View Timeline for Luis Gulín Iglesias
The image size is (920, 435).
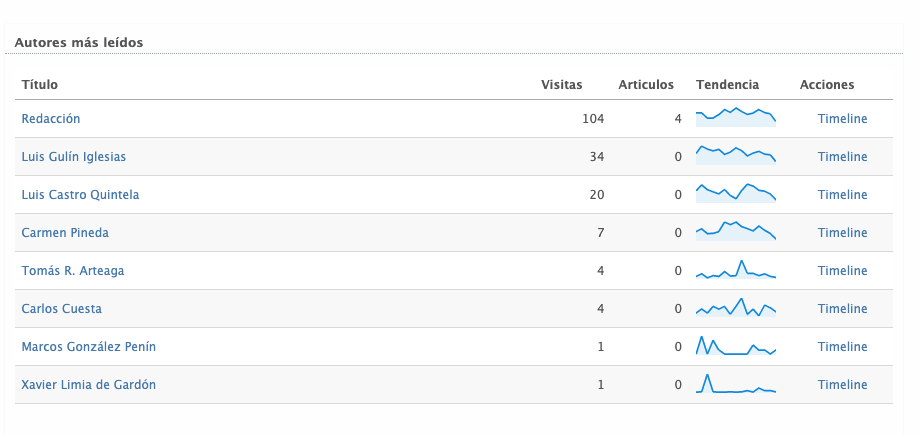click(x=842, y=157)
